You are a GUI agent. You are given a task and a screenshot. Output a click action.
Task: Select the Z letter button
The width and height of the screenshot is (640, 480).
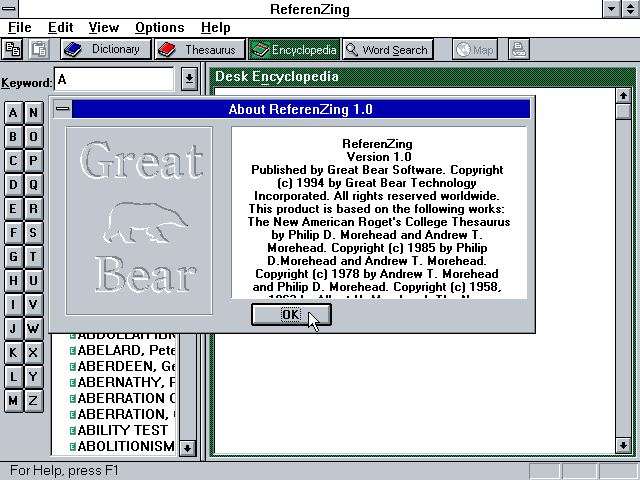pyautogui.click(x=33, y=401)
